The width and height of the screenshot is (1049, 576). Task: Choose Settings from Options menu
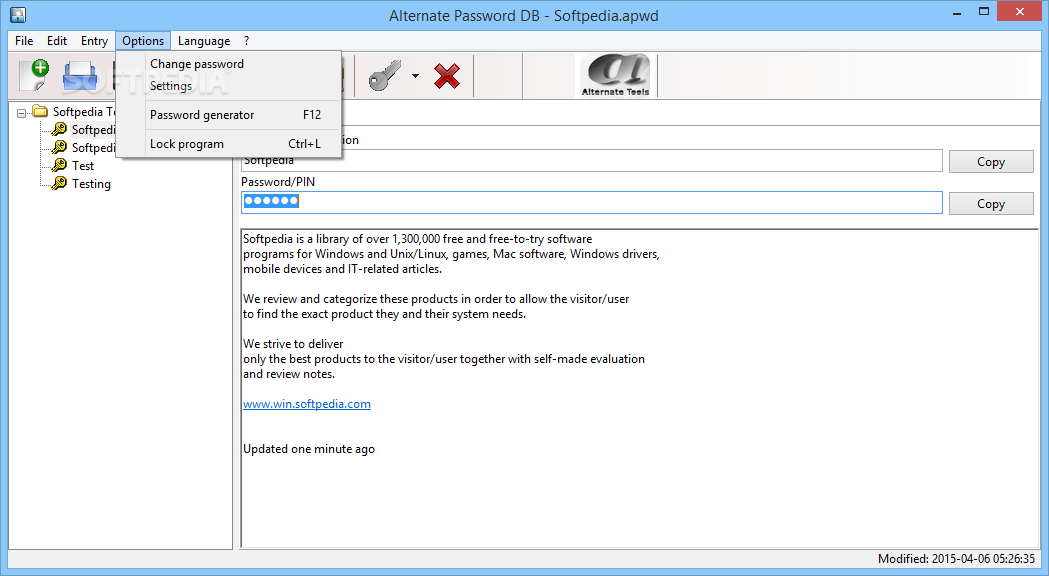(229, 86)
